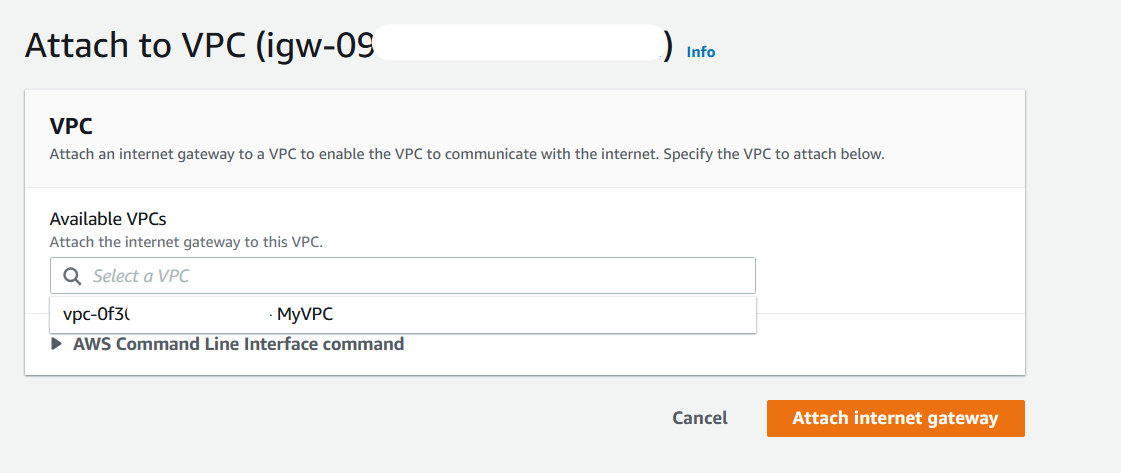Click the VPC section description text

[467, 154]
